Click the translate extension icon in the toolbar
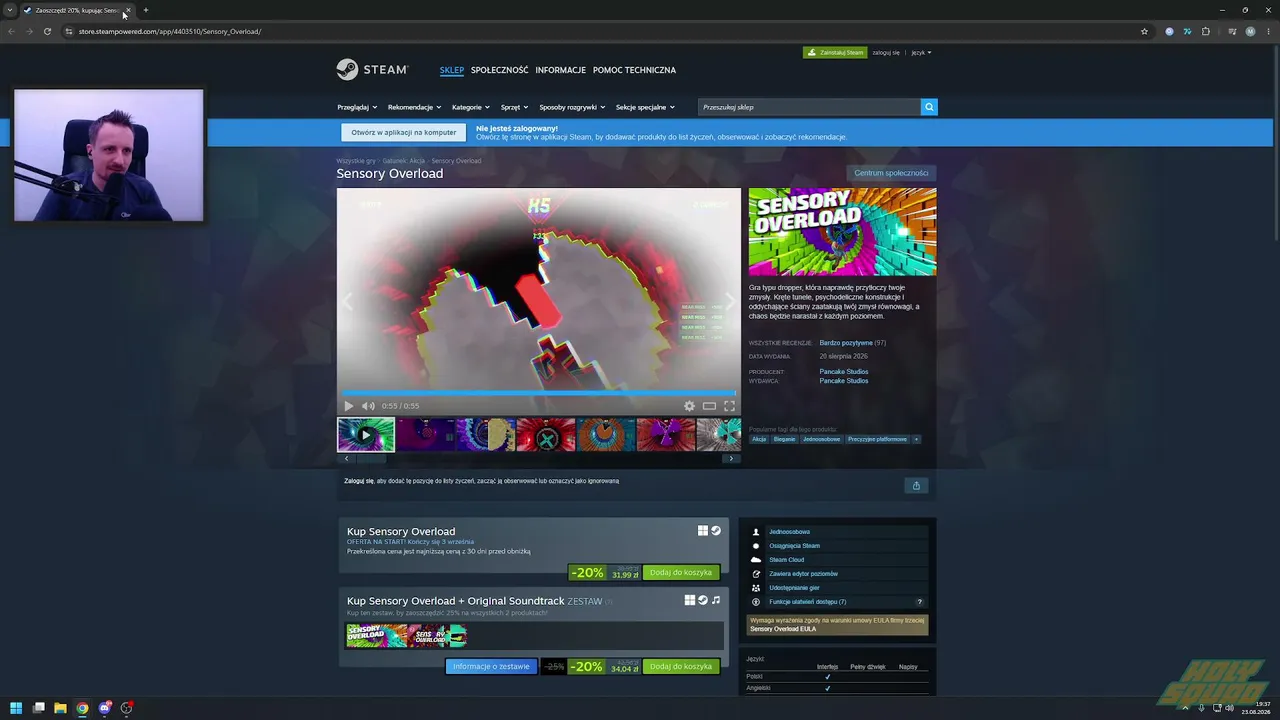 (x=1187, y=31)
